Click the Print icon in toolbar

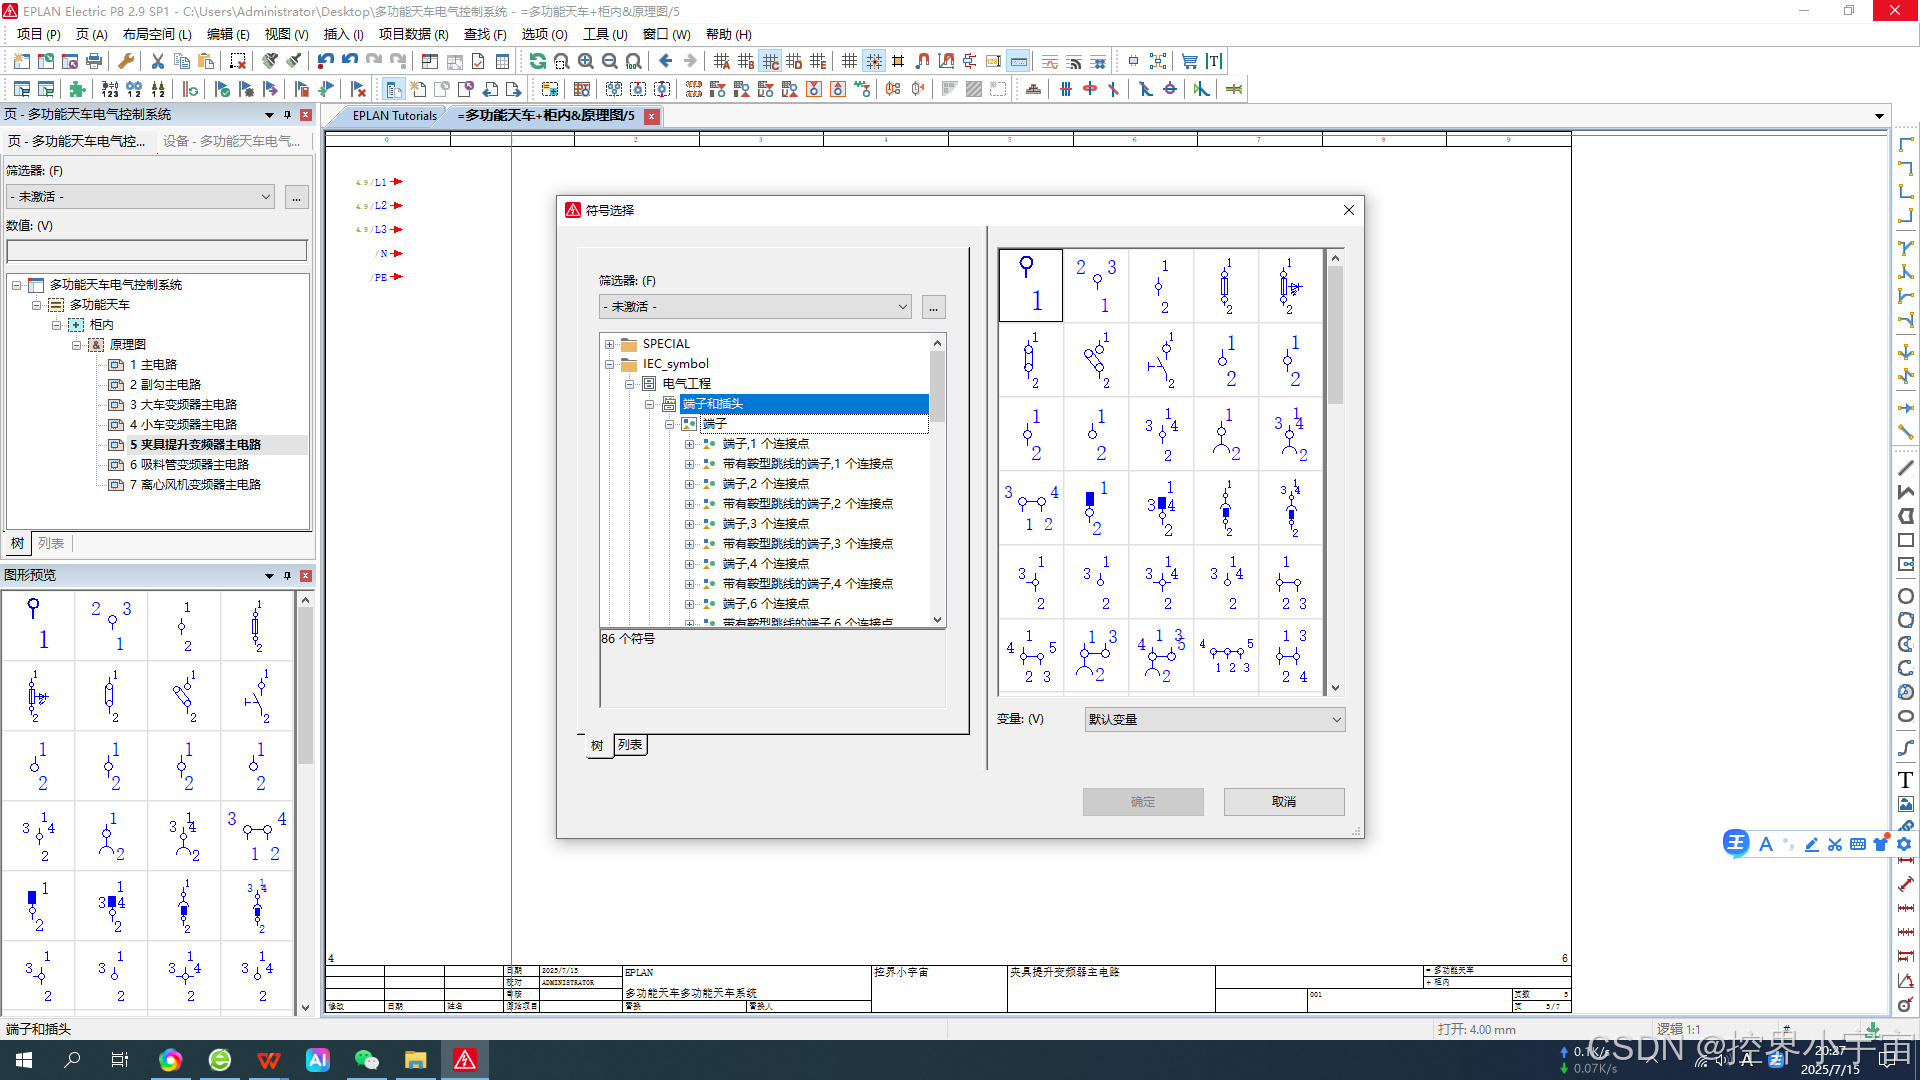(x=94, y=61)
